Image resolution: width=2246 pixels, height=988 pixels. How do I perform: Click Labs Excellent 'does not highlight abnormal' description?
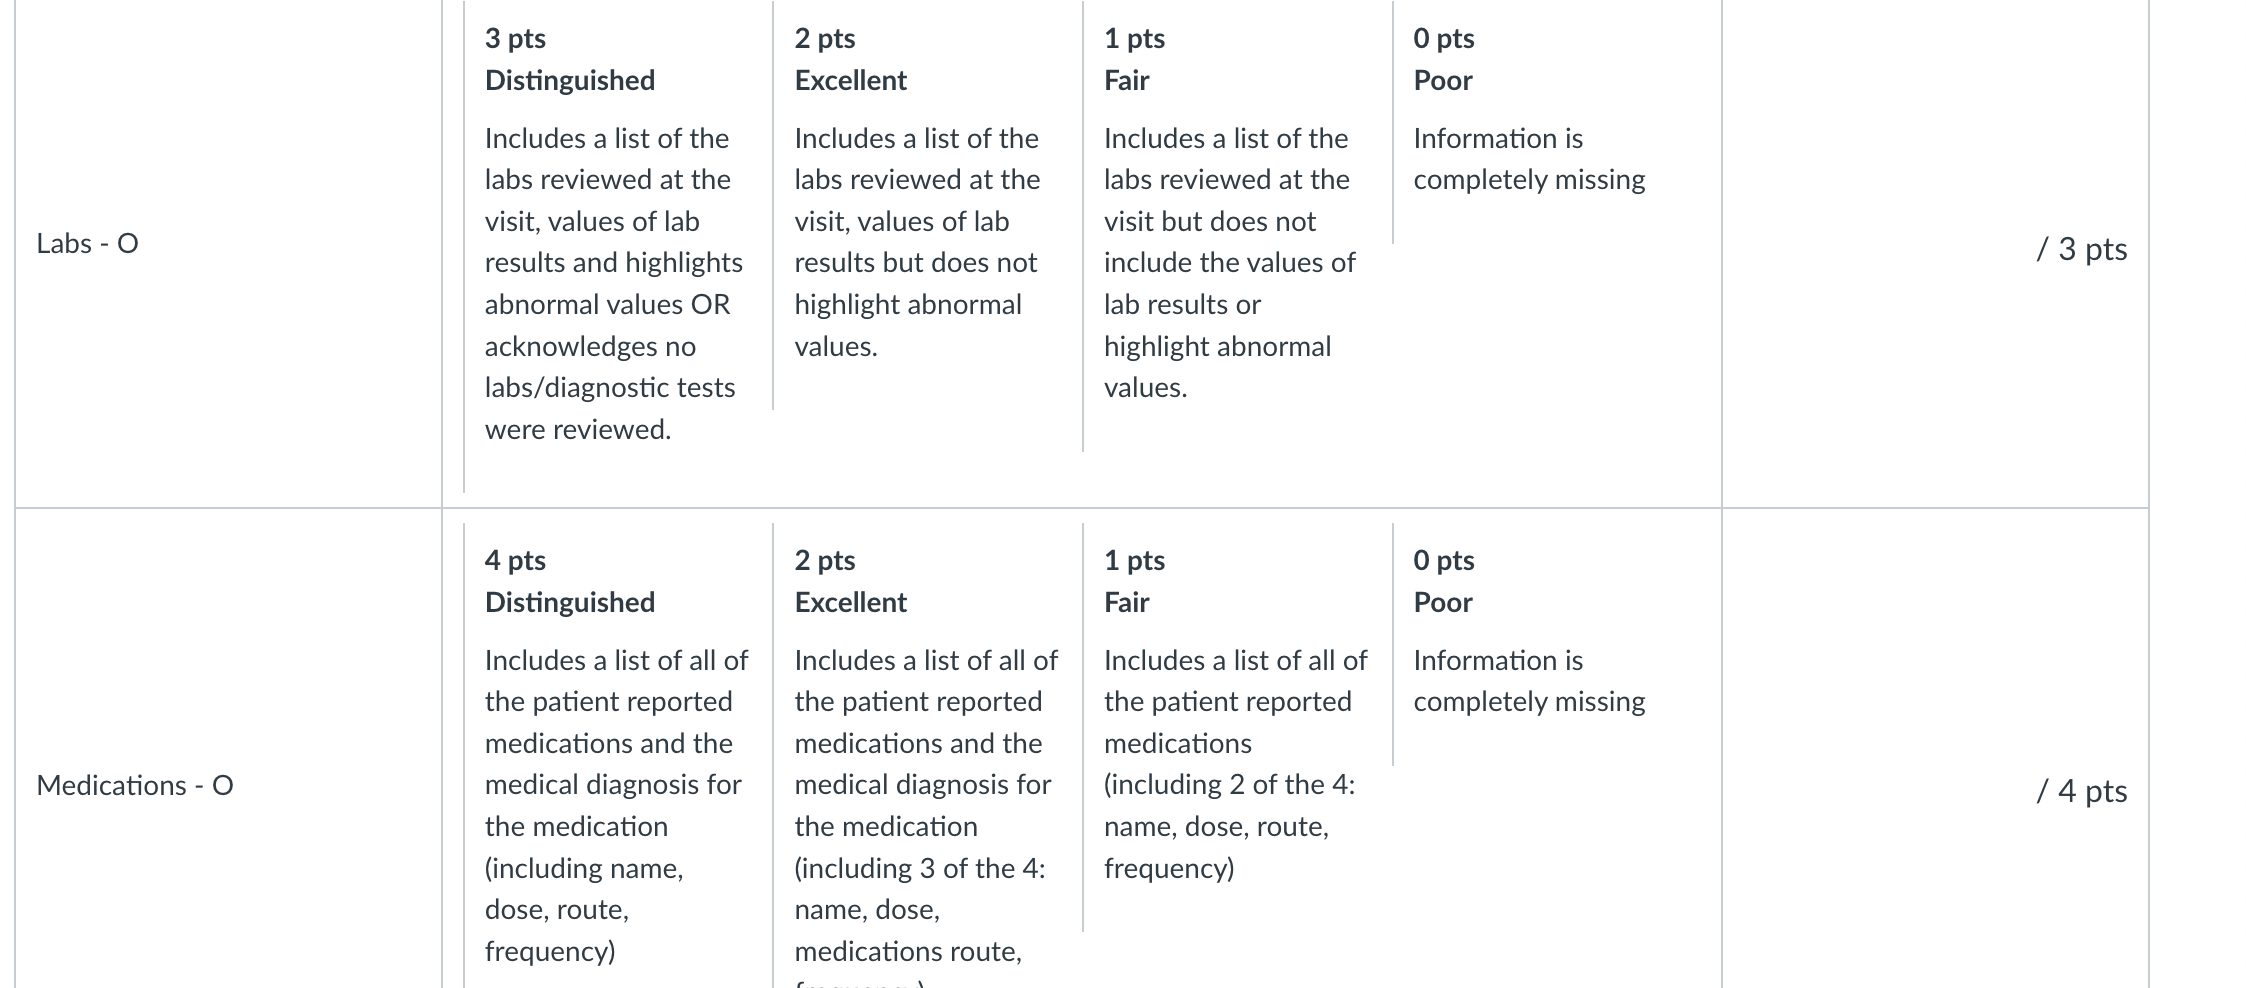pyautogui.click(x=917, y=283)
